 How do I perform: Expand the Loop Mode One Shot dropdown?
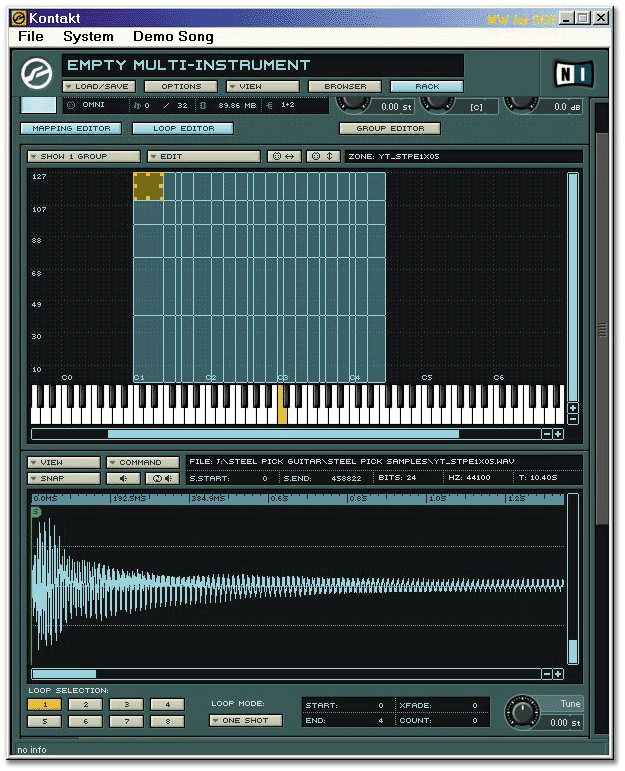[x=246, y=720]
